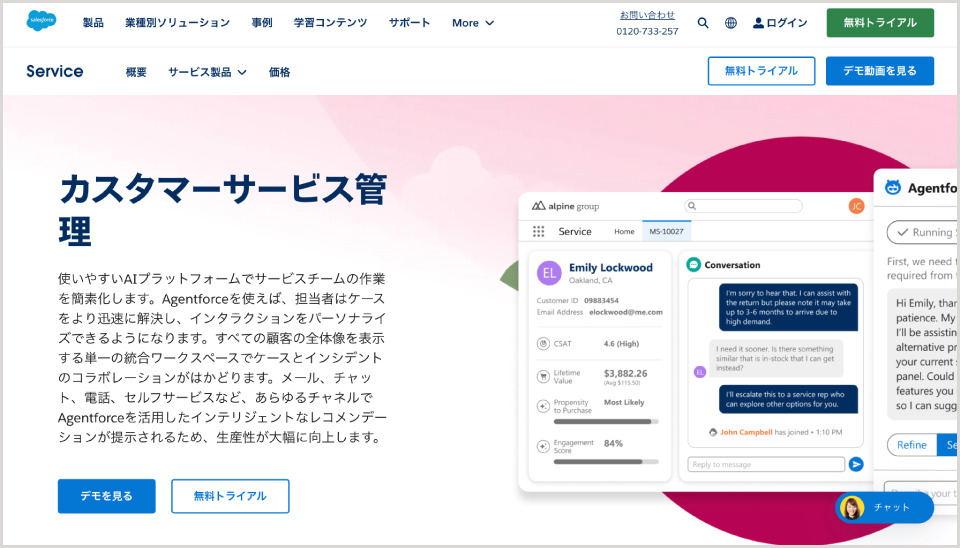Screen dimensions: 960x548
Task: Go to the 概要 section link
Action: 136,72
